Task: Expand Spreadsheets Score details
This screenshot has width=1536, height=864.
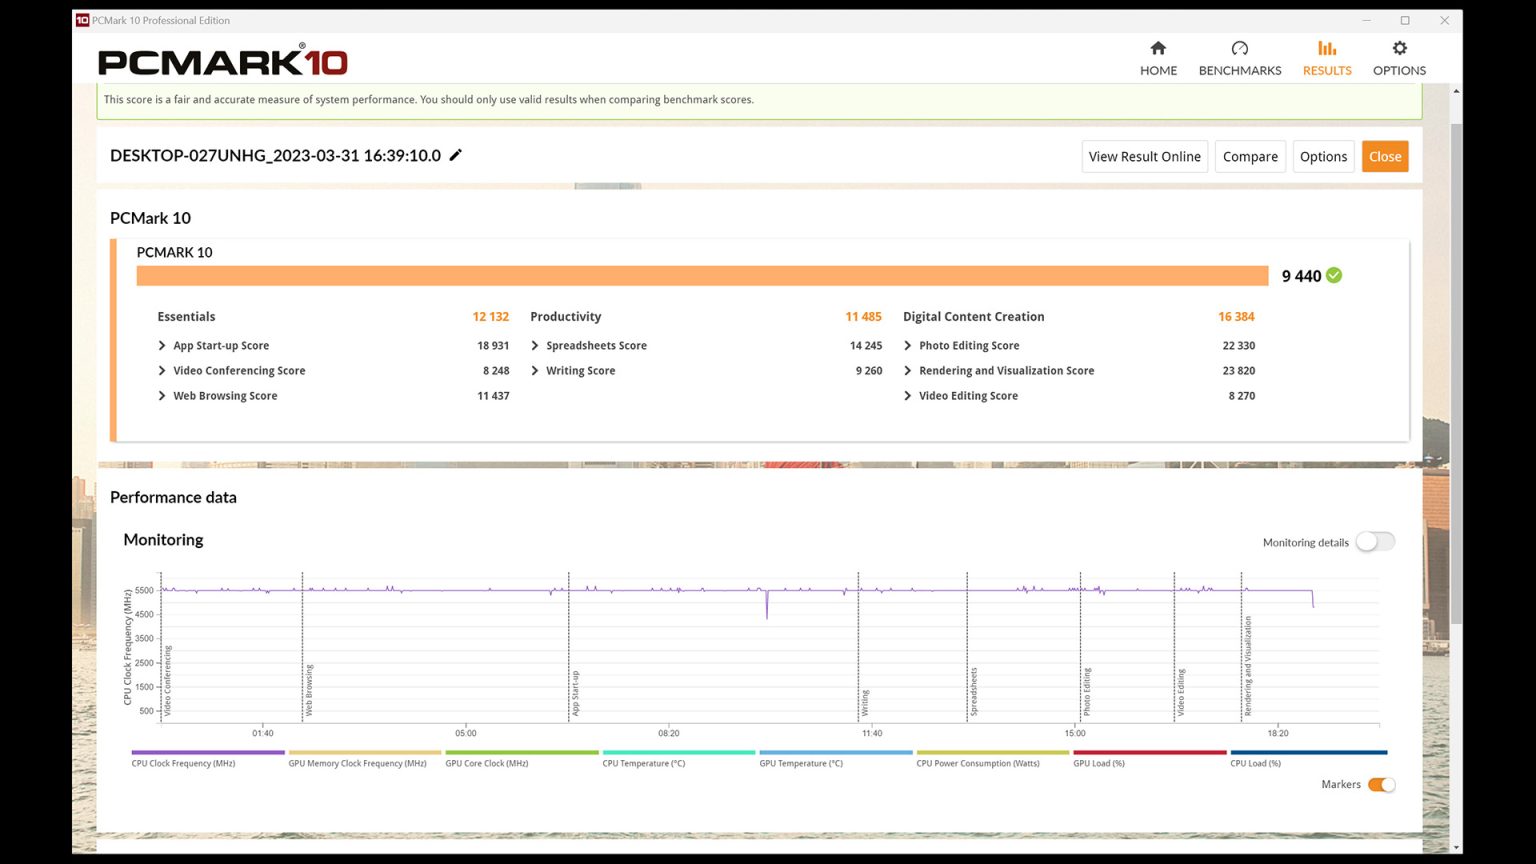Action: click(x=535, y=345)
